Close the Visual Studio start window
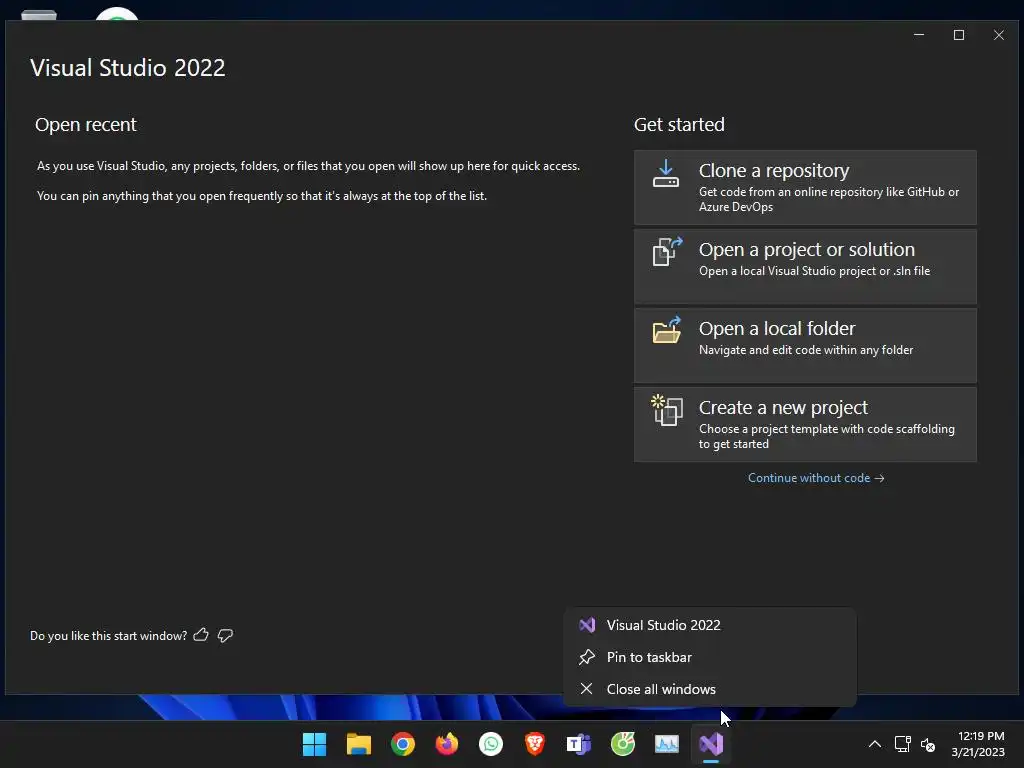 tap(999, 35)
